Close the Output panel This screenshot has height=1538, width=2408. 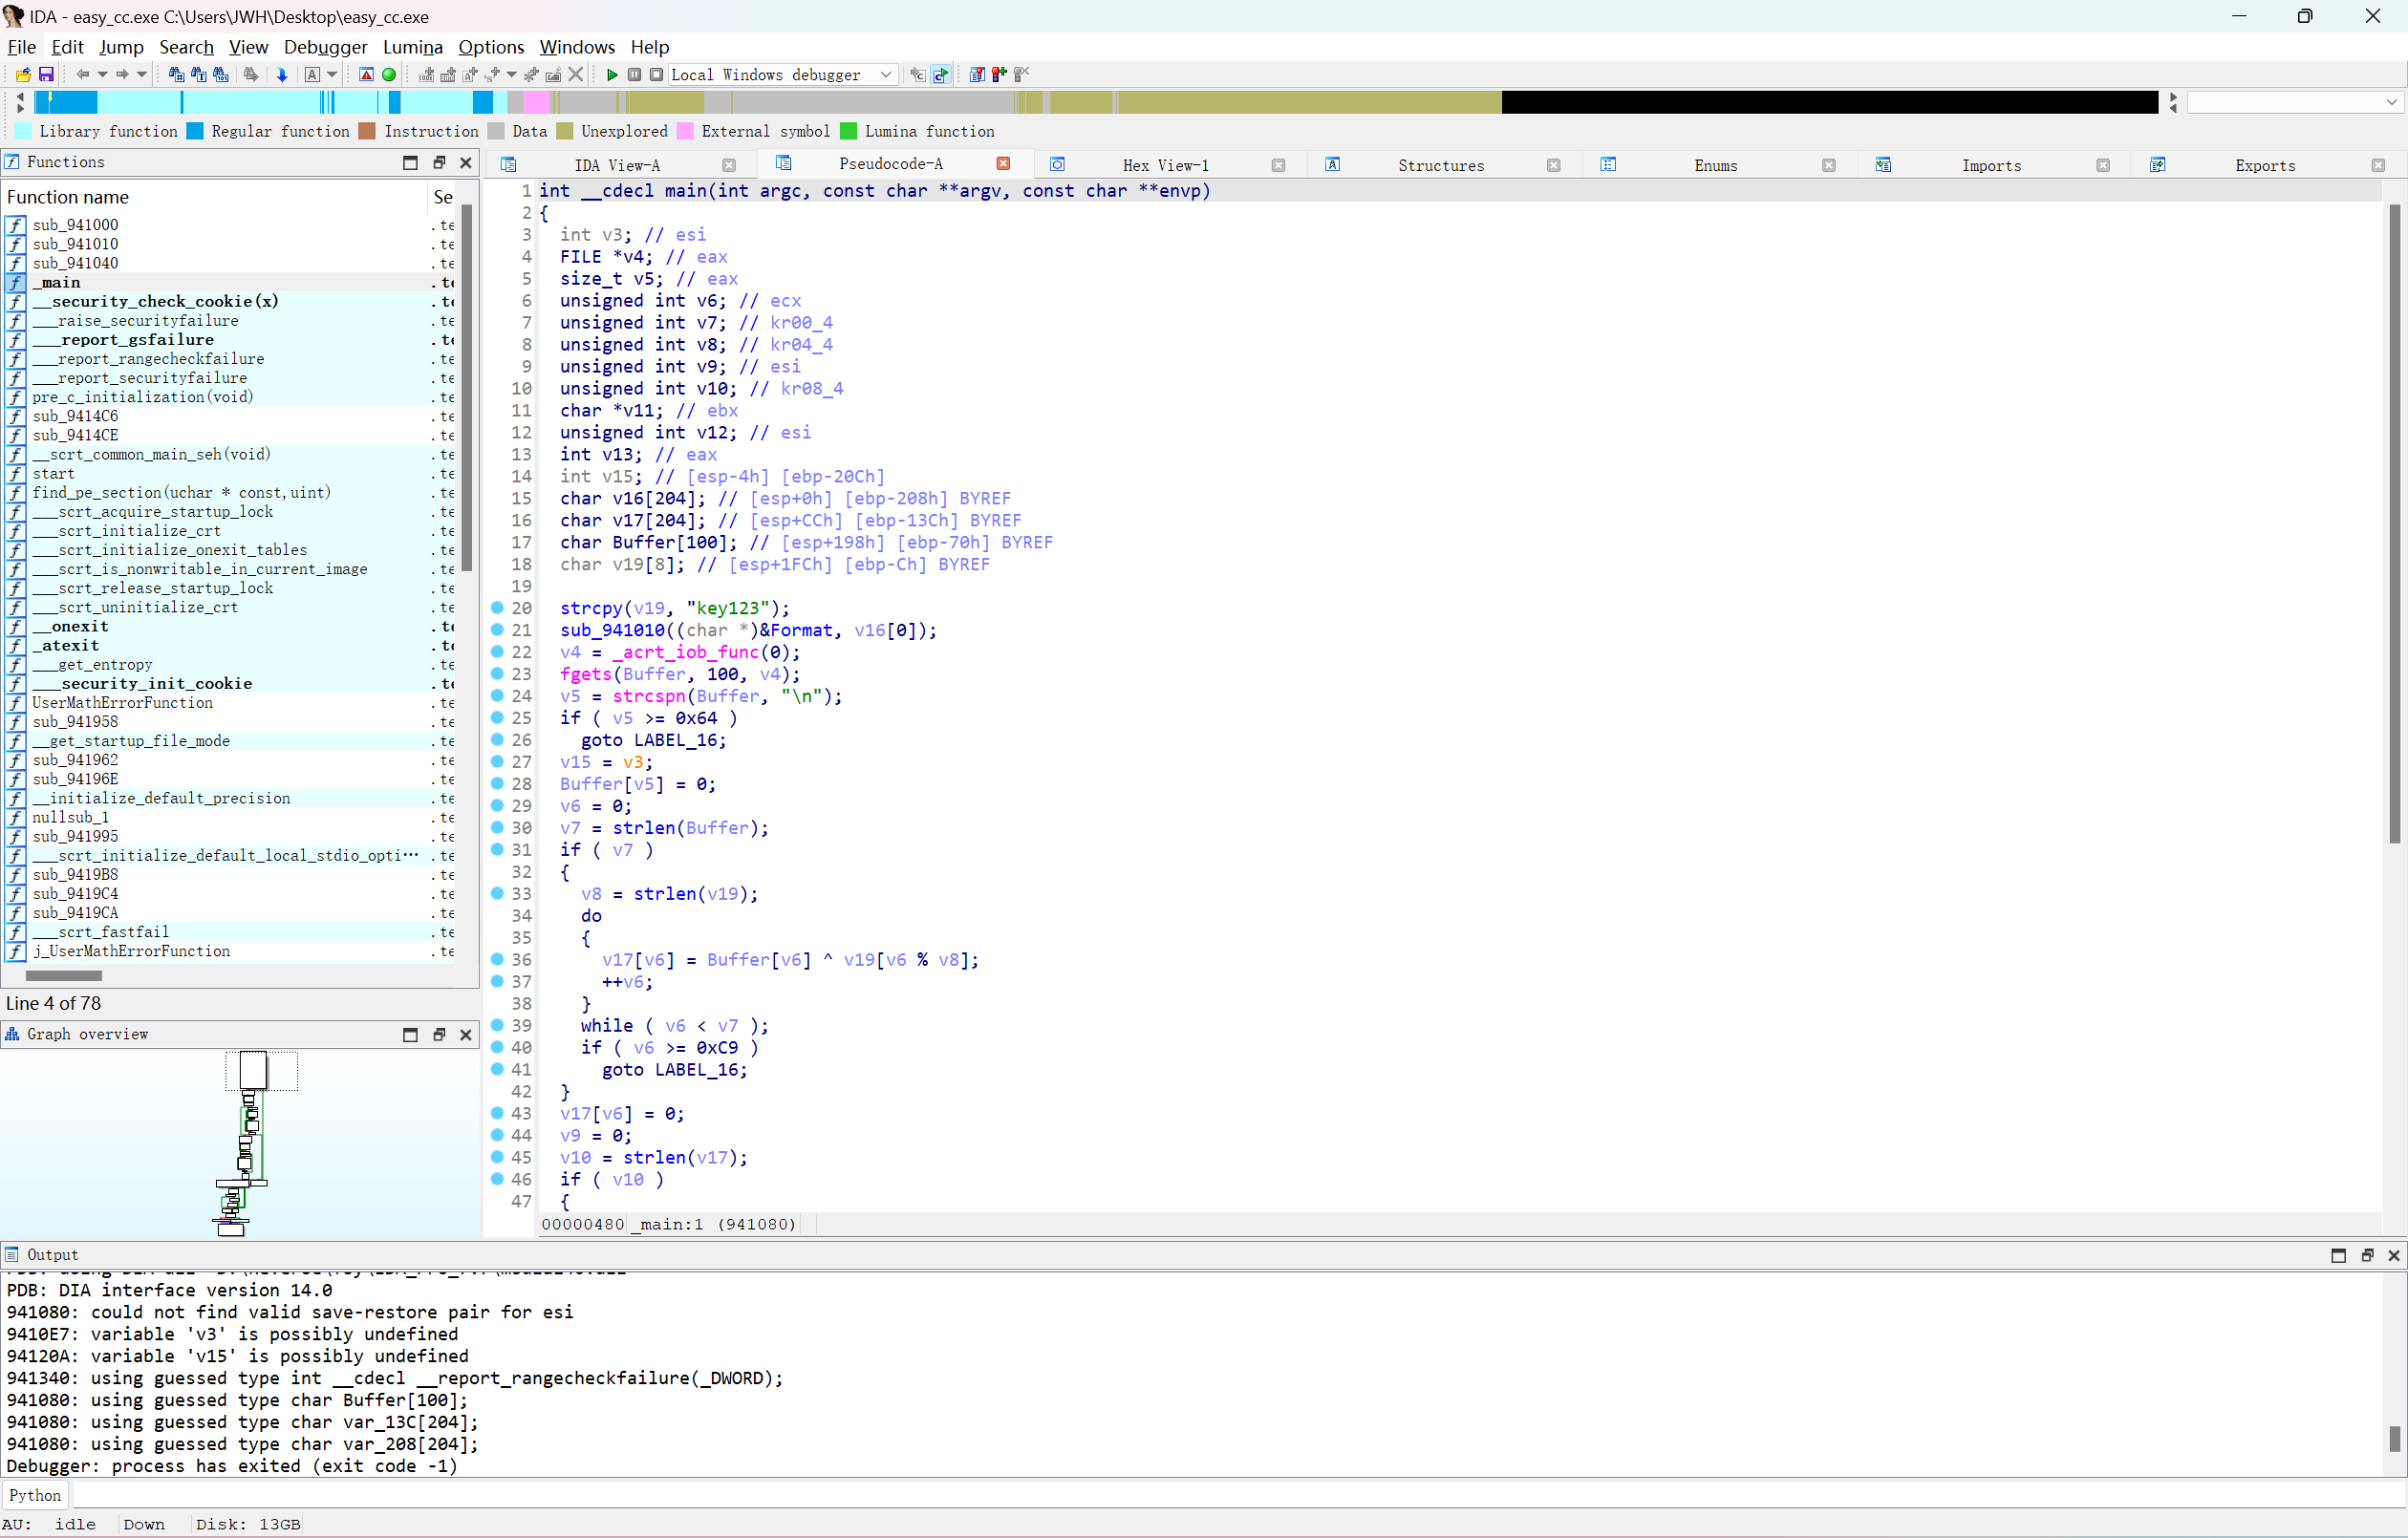pyautogui.click(x=2393, y=1255)
